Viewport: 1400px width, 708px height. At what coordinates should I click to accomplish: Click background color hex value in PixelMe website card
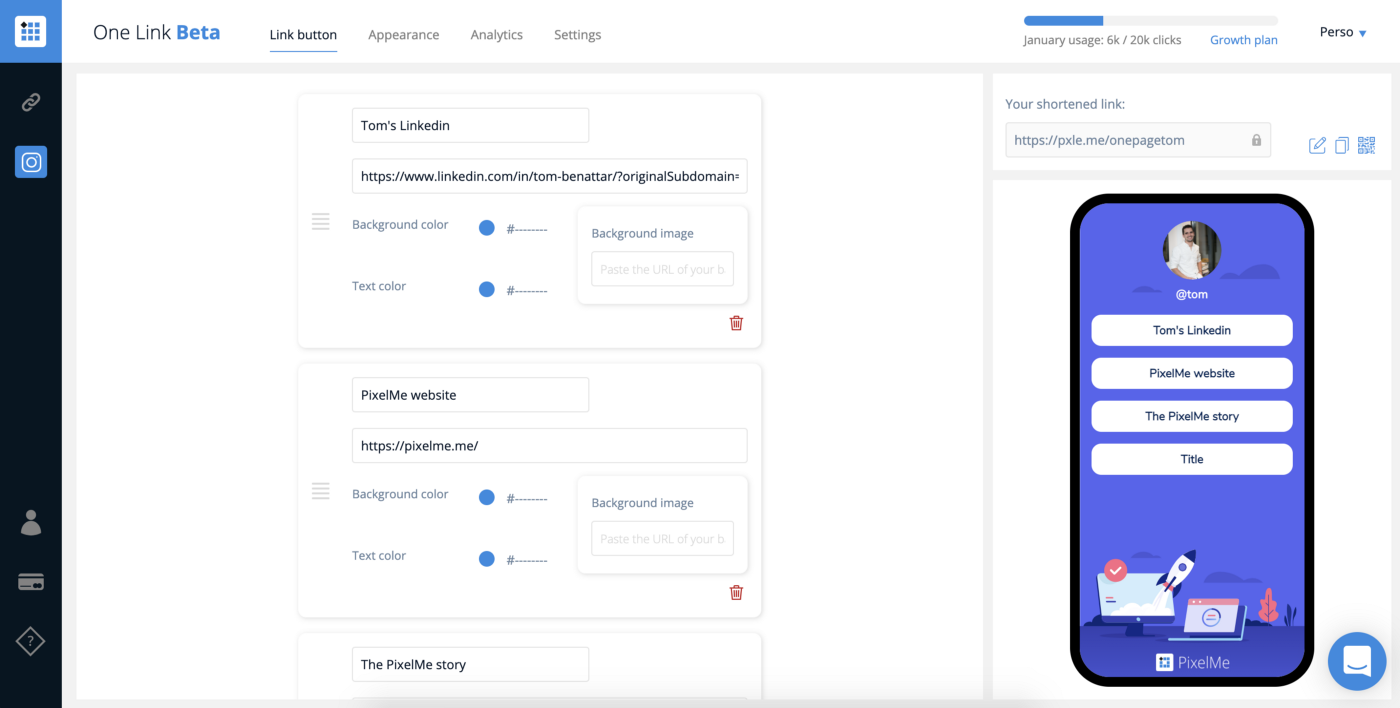527,498
